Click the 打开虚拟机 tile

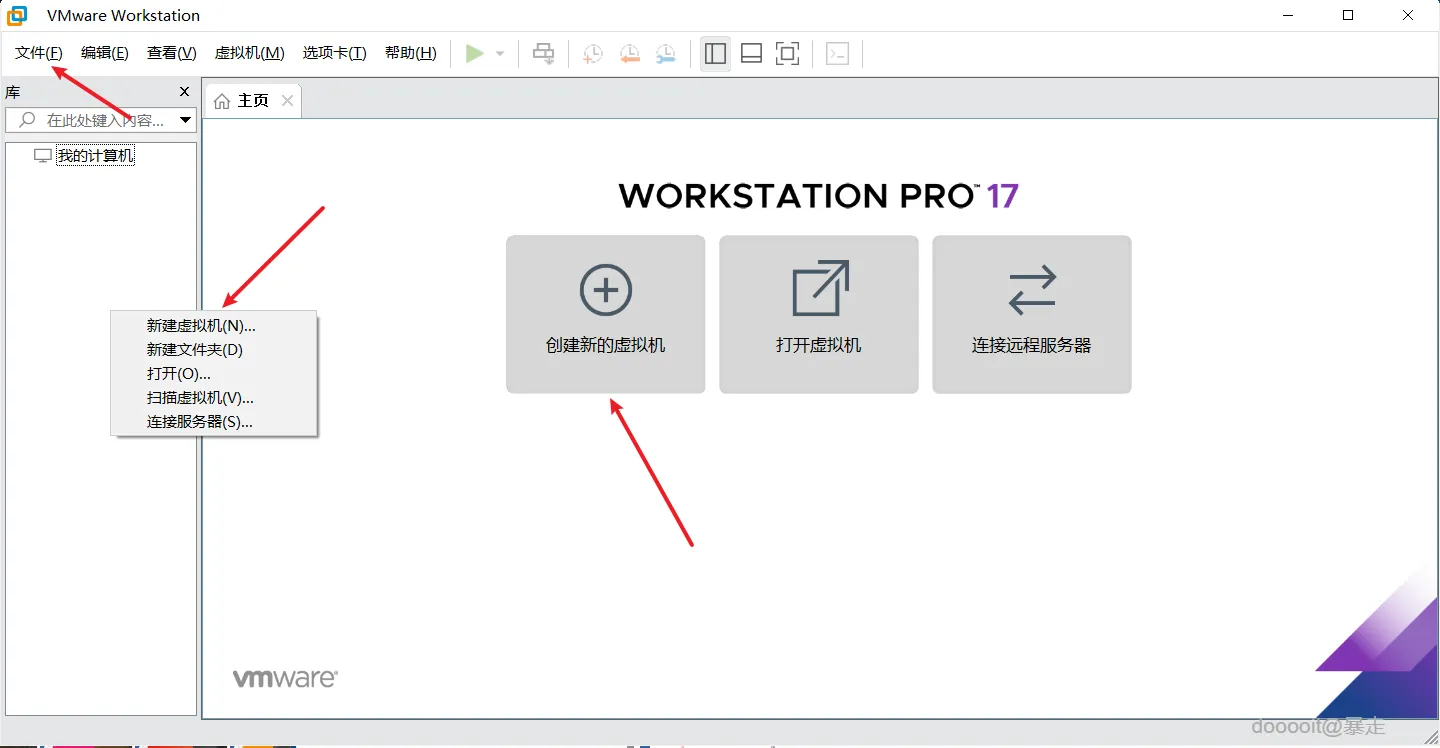(x=818, y=314)
